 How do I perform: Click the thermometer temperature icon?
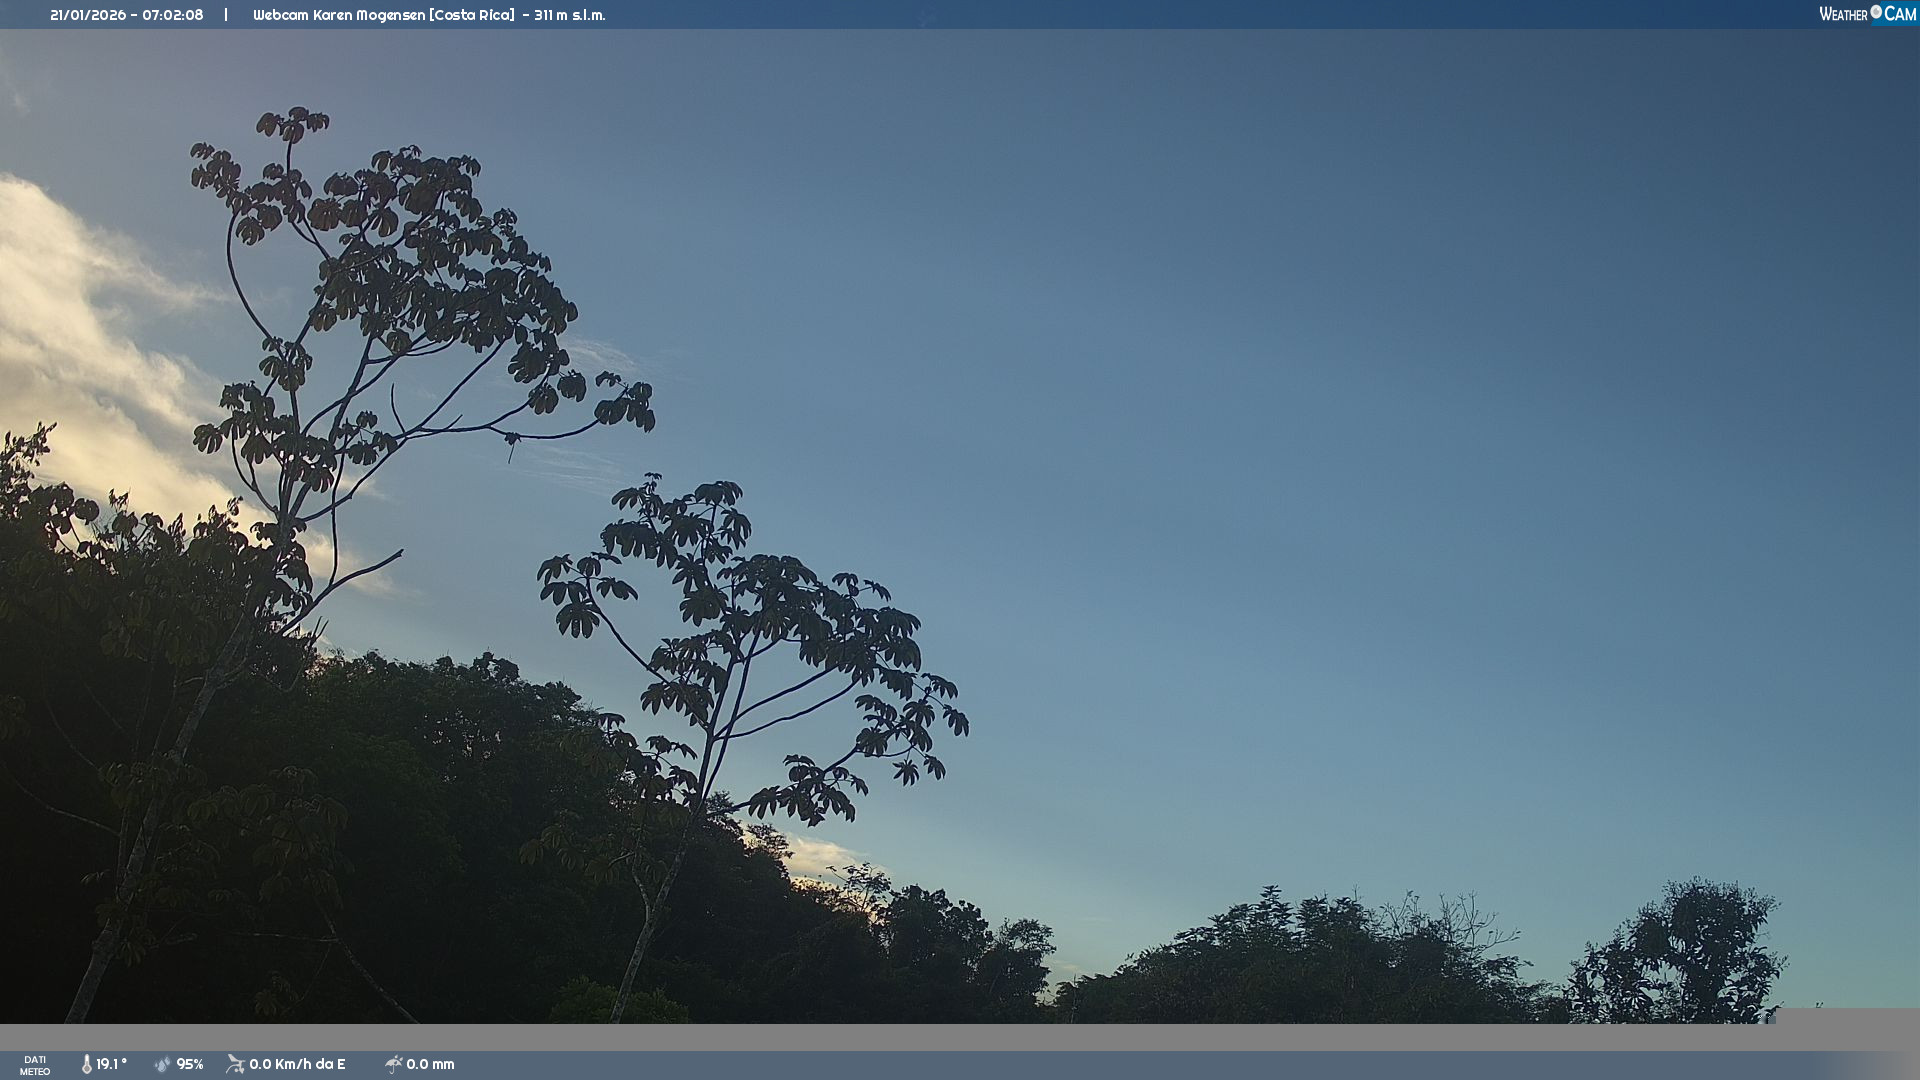87,1064
